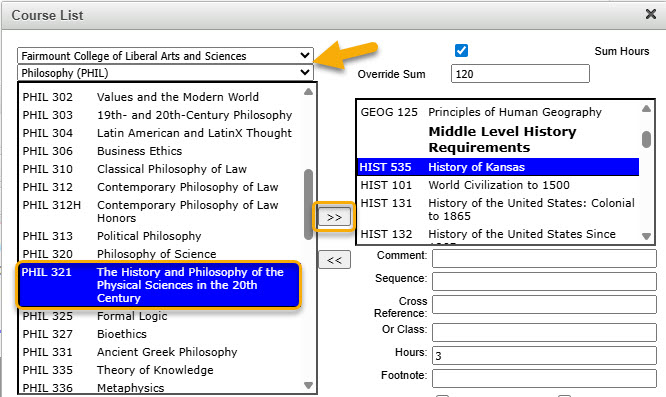Remove selected course with the << button

(x=334, y=260)
